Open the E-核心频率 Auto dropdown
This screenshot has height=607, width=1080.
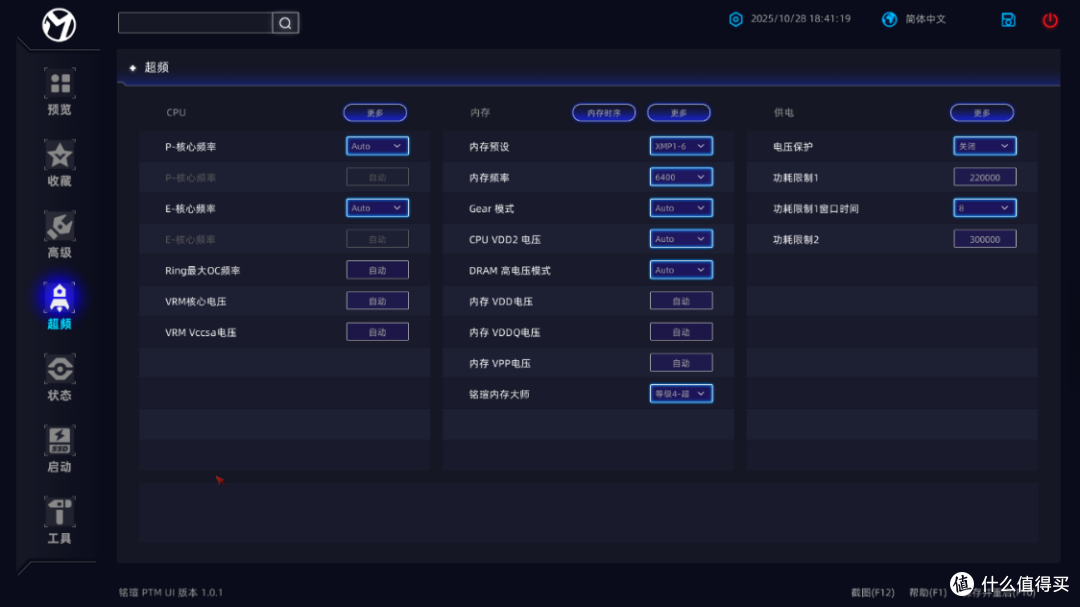click(377, 208)
